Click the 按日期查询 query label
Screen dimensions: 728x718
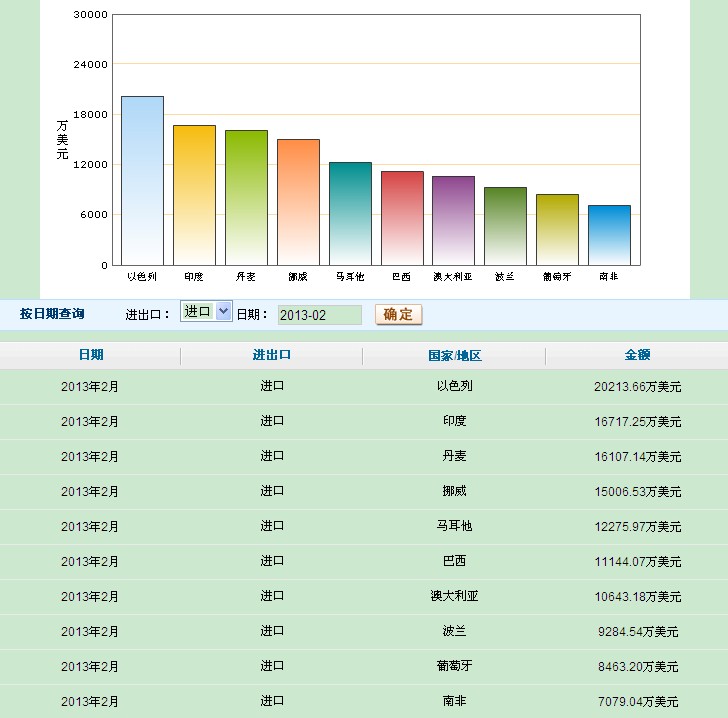point(52,314)
